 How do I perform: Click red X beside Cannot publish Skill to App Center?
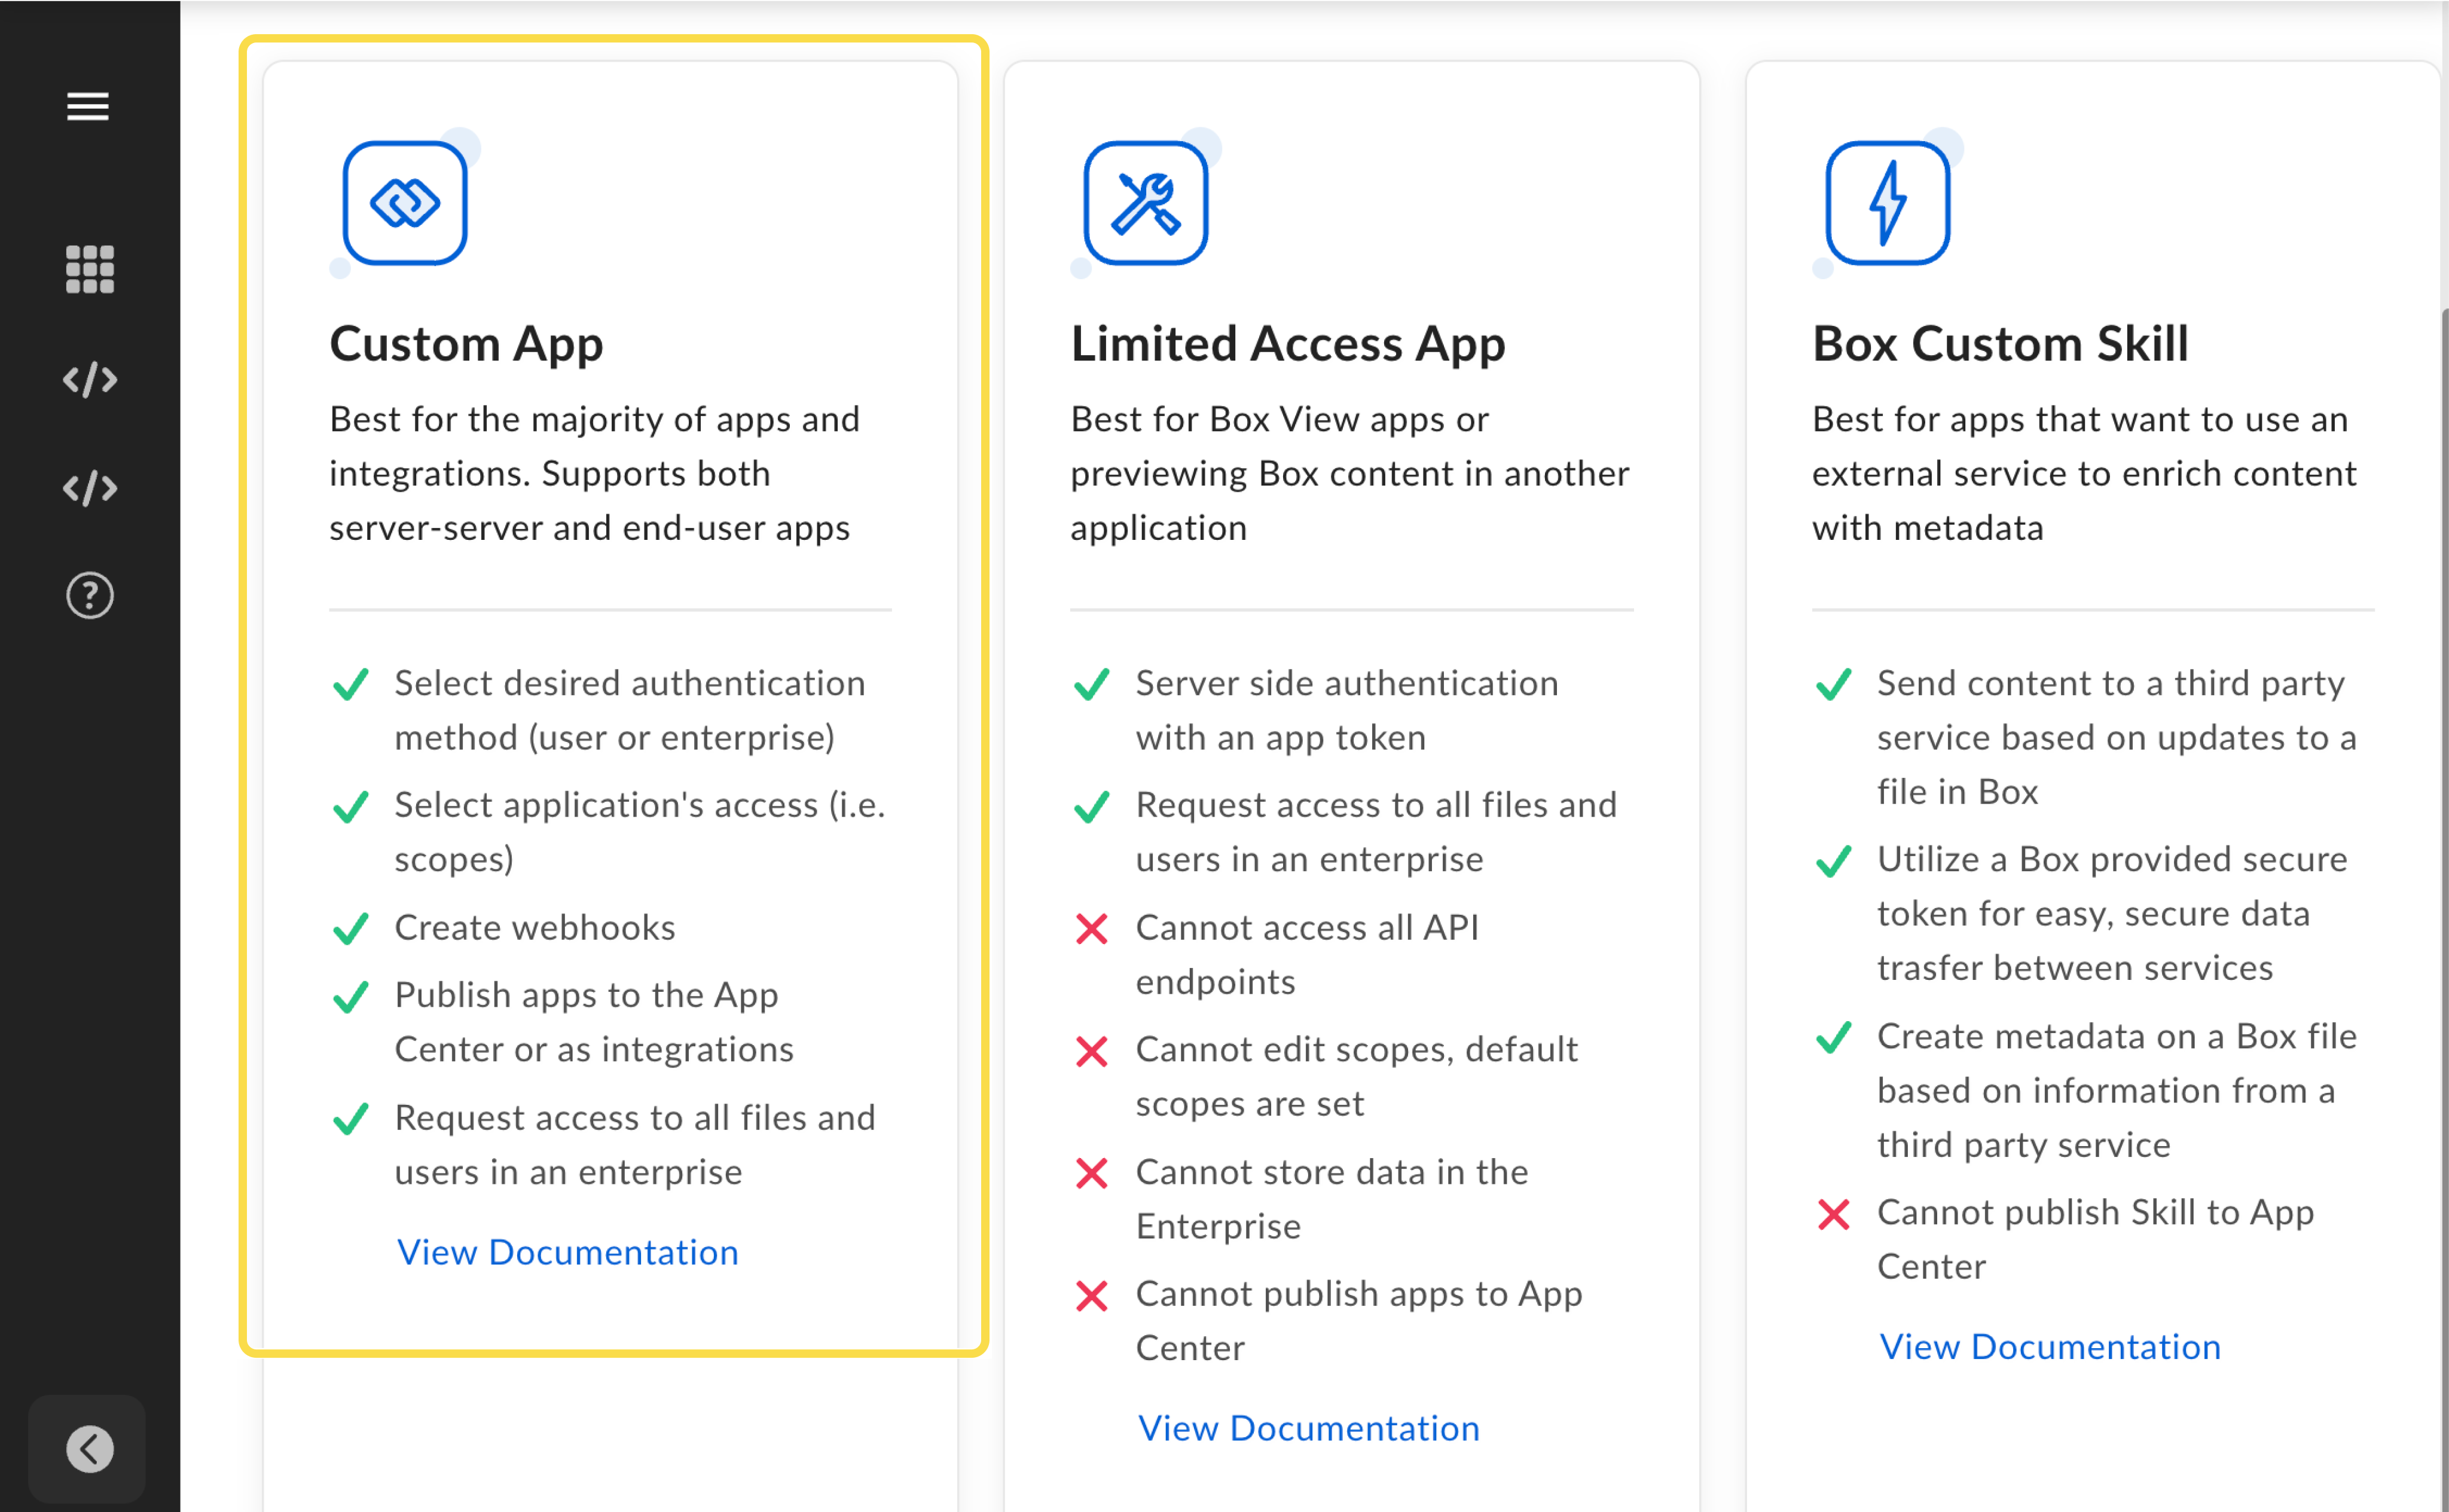(x=1833, y=1214)
